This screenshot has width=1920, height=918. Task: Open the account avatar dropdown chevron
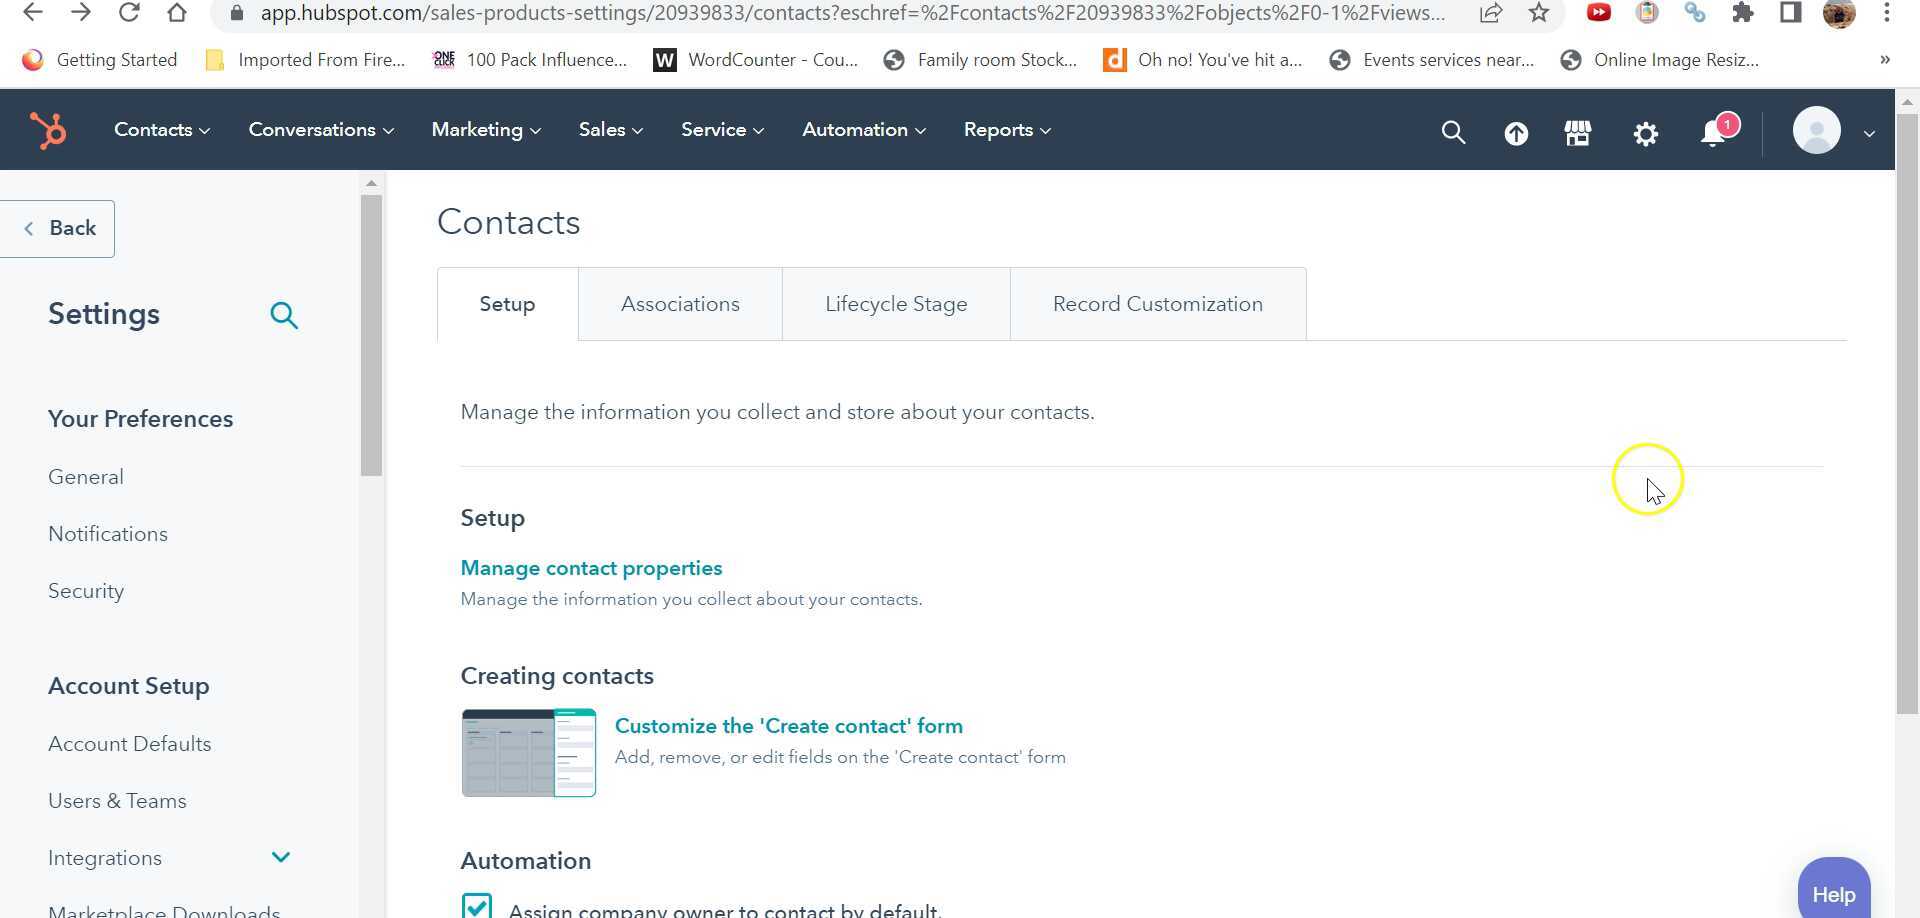pos(1868,132)
